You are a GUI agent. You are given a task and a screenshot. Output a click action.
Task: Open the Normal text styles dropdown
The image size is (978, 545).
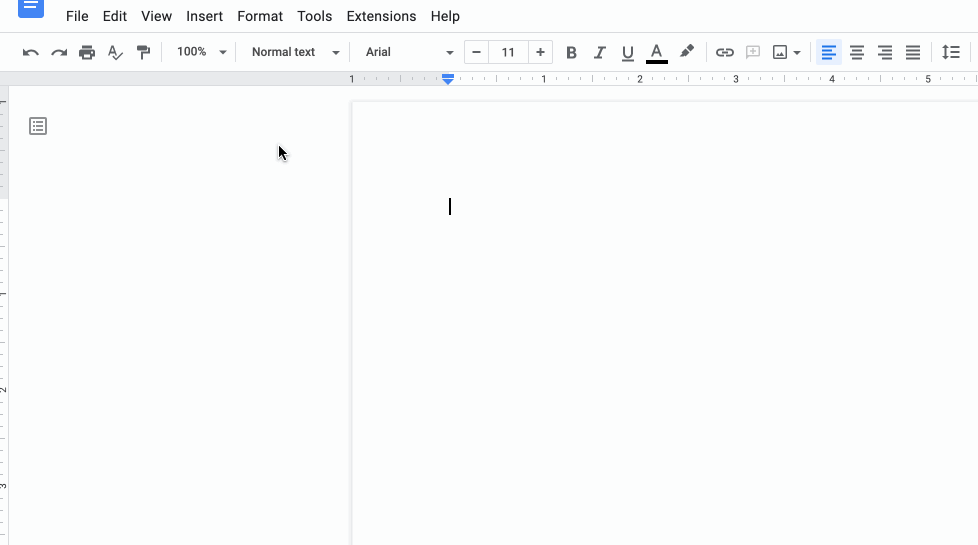295,52
